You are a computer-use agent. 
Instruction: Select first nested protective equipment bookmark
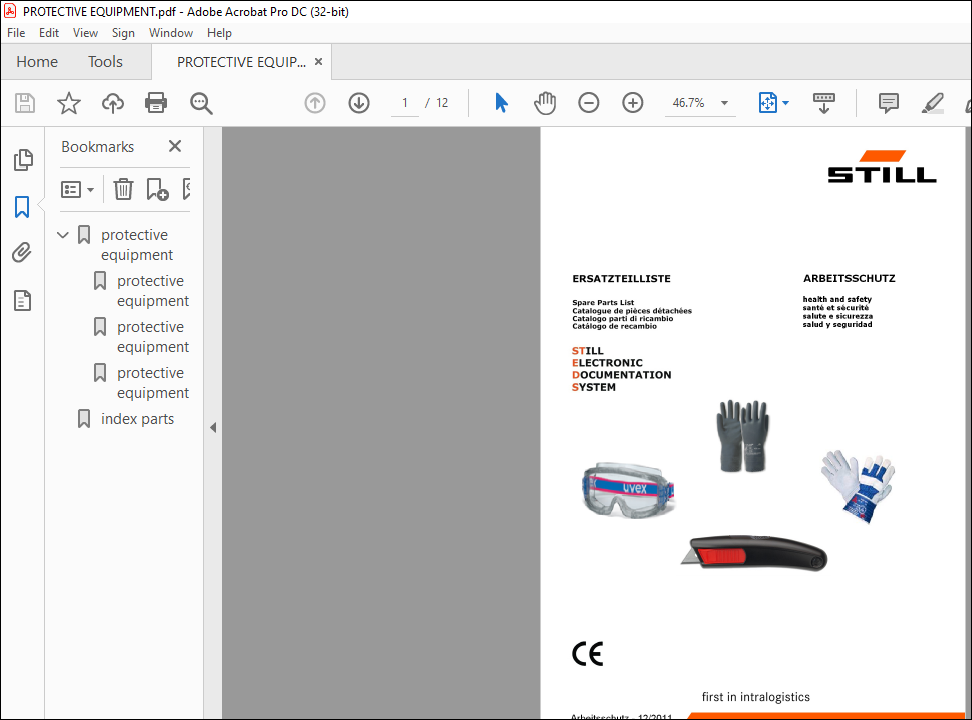pos(152,291)
